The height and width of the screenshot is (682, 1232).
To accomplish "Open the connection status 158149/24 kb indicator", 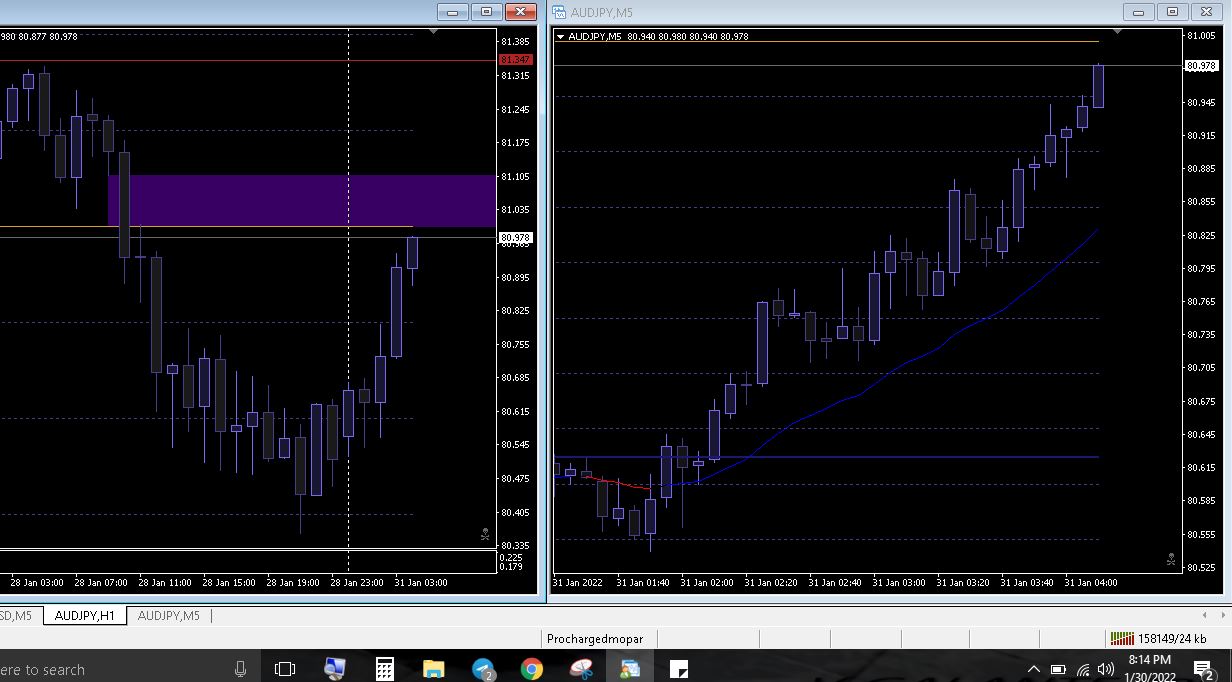I will tap(1160, 638).
